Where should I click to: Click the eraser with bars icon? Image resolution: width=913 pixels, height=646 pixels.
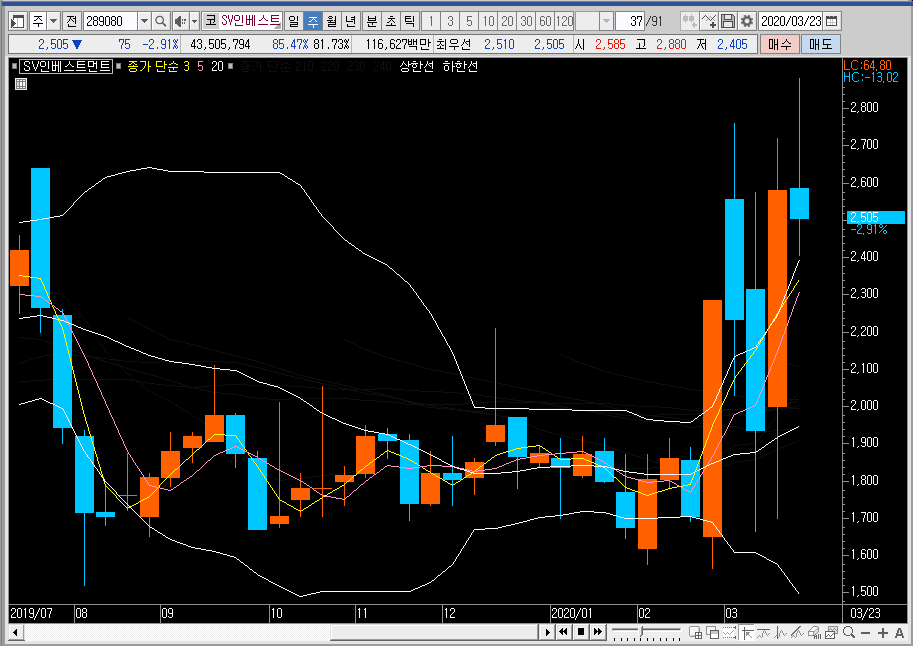pyautogui.click(x=815, y=632)
